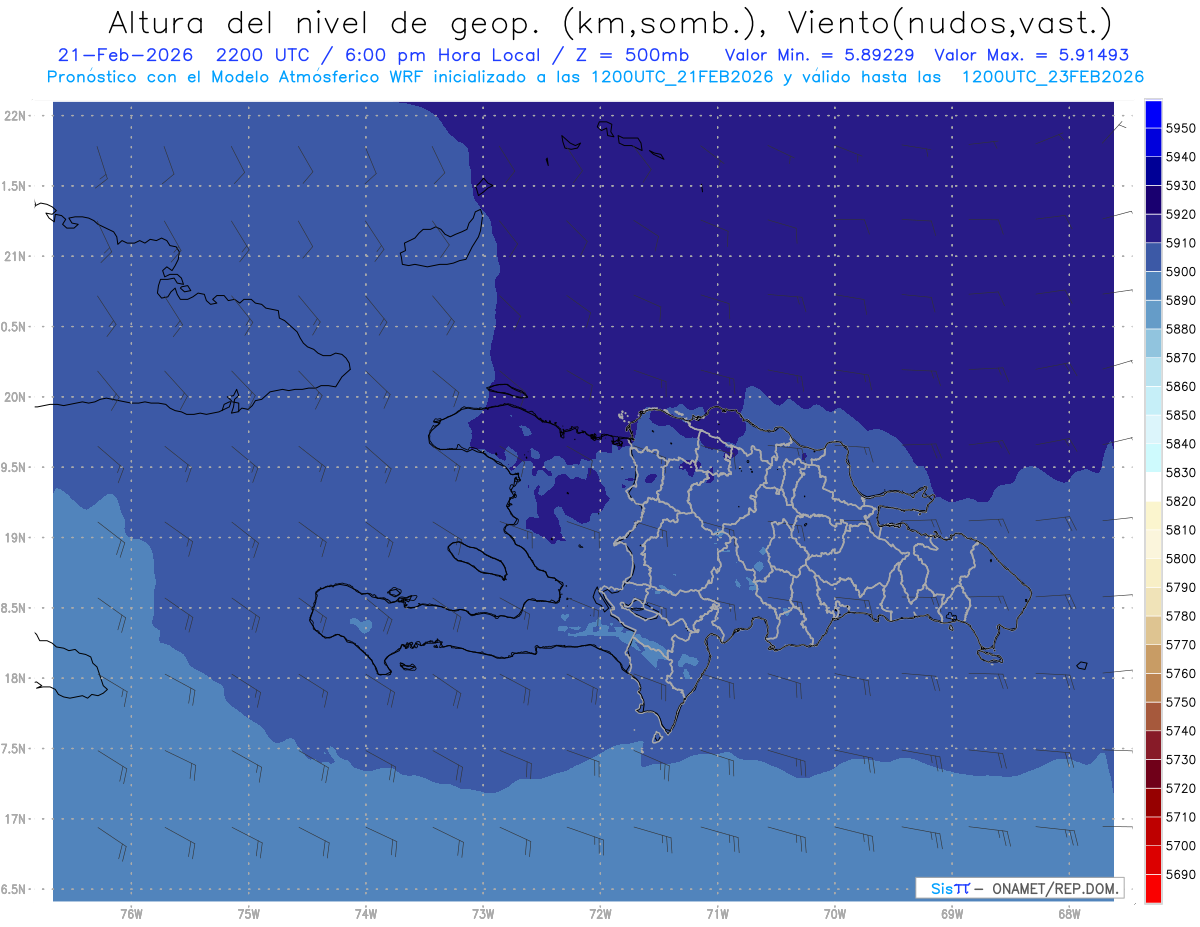Screen dimensions: 1200x927
Task: Click the '21N' latitude axis label
Action: pyautogui.click(x=16, y=256)
